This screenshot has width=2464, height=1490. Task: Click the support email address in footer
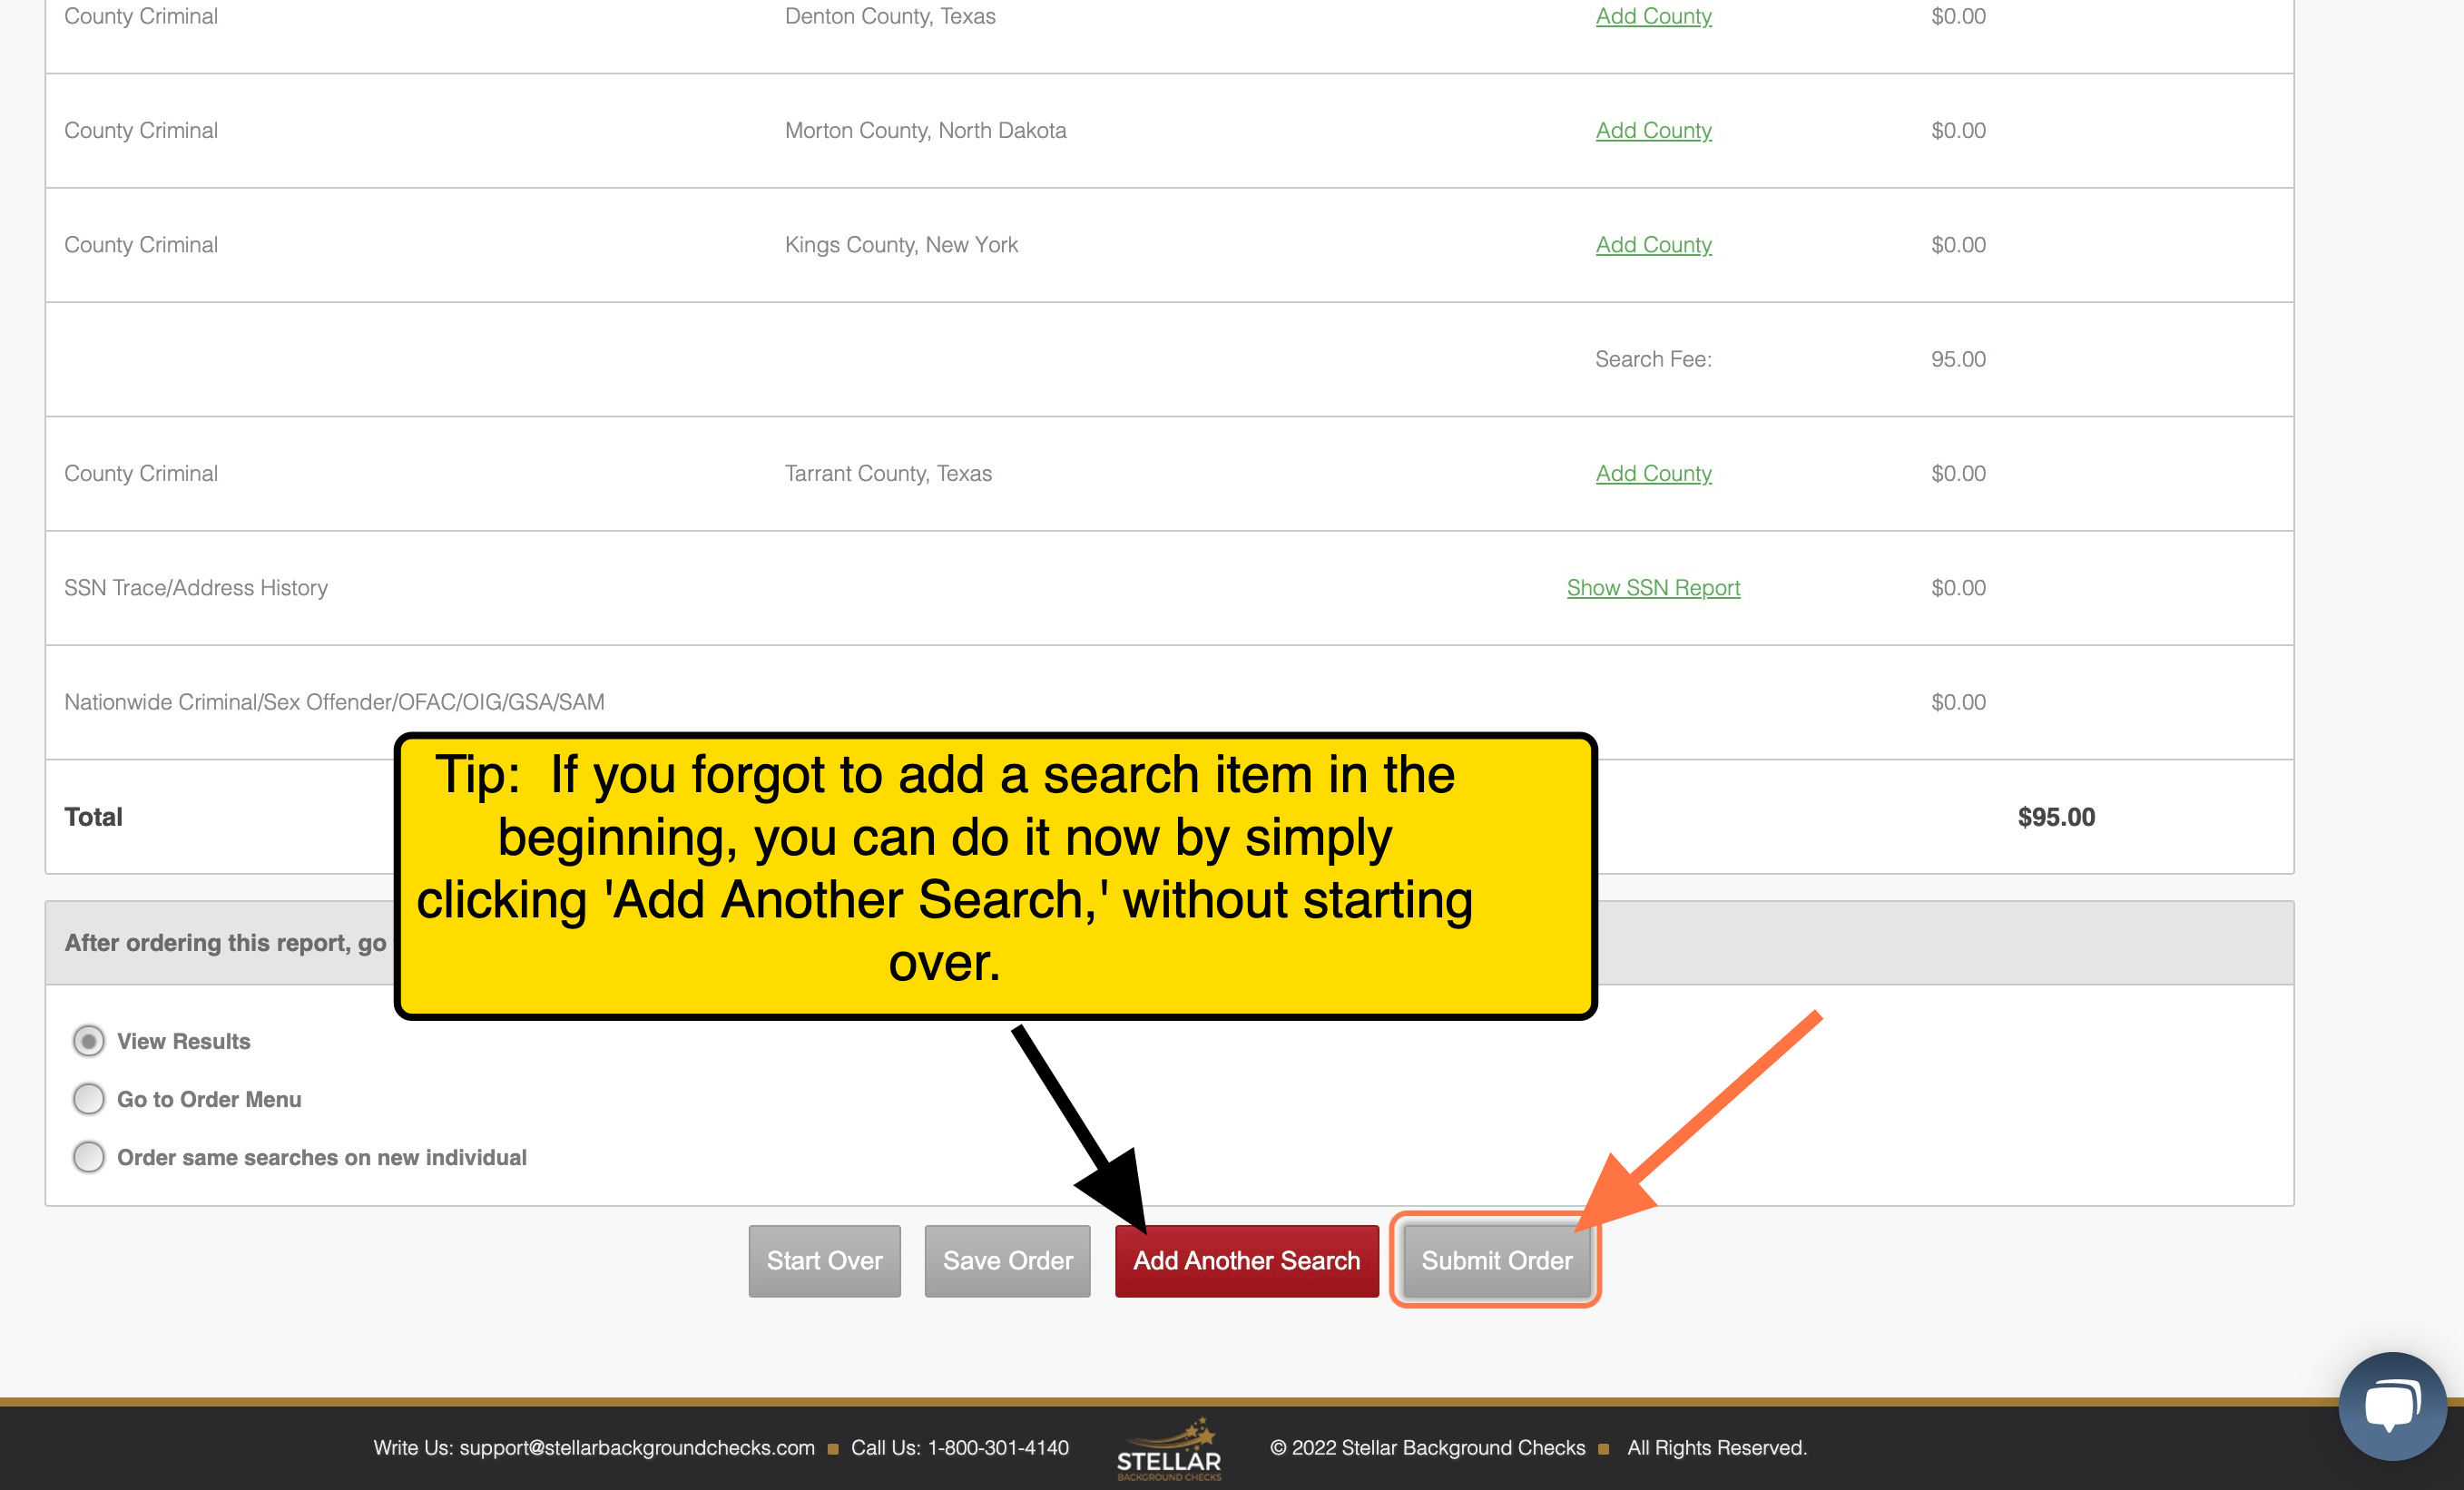coord(637,1448)
